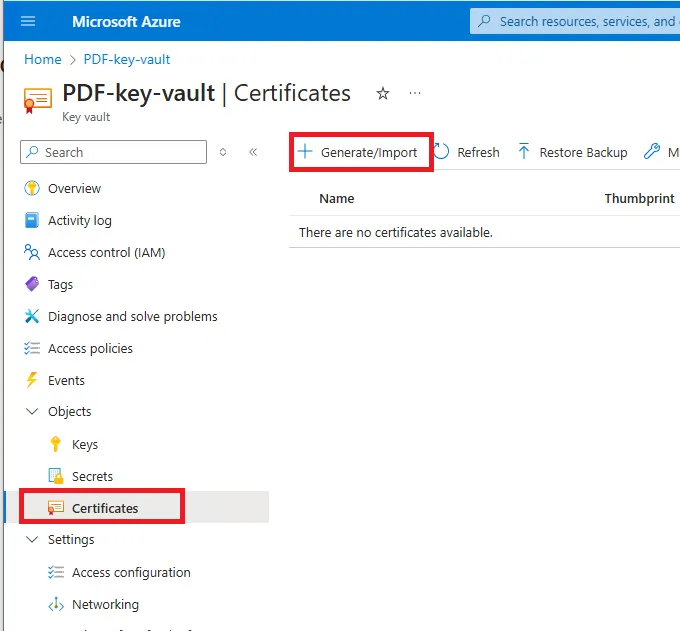Screen dimensions: 680x631
Task: Sort by Name column header
Action: click(x=337, y=199)
